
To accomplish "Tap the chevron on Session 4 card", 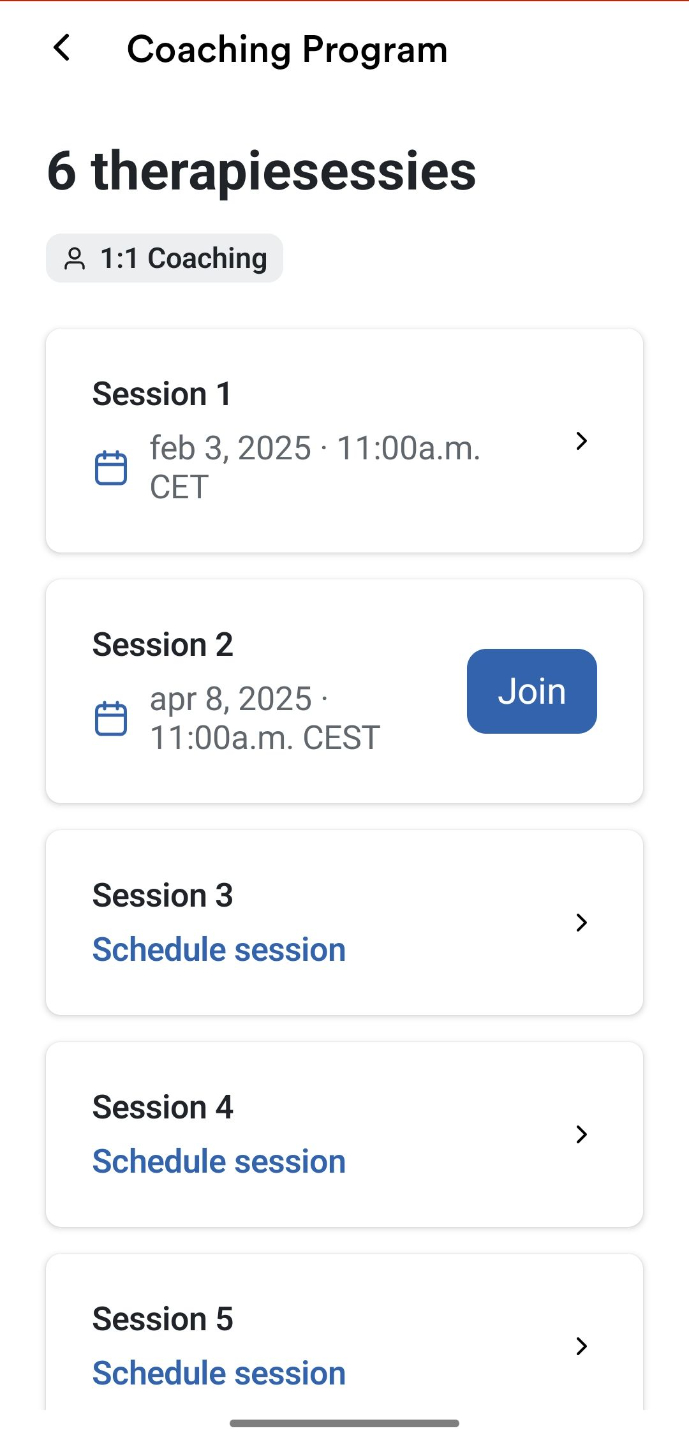I will click(582, 1134).
